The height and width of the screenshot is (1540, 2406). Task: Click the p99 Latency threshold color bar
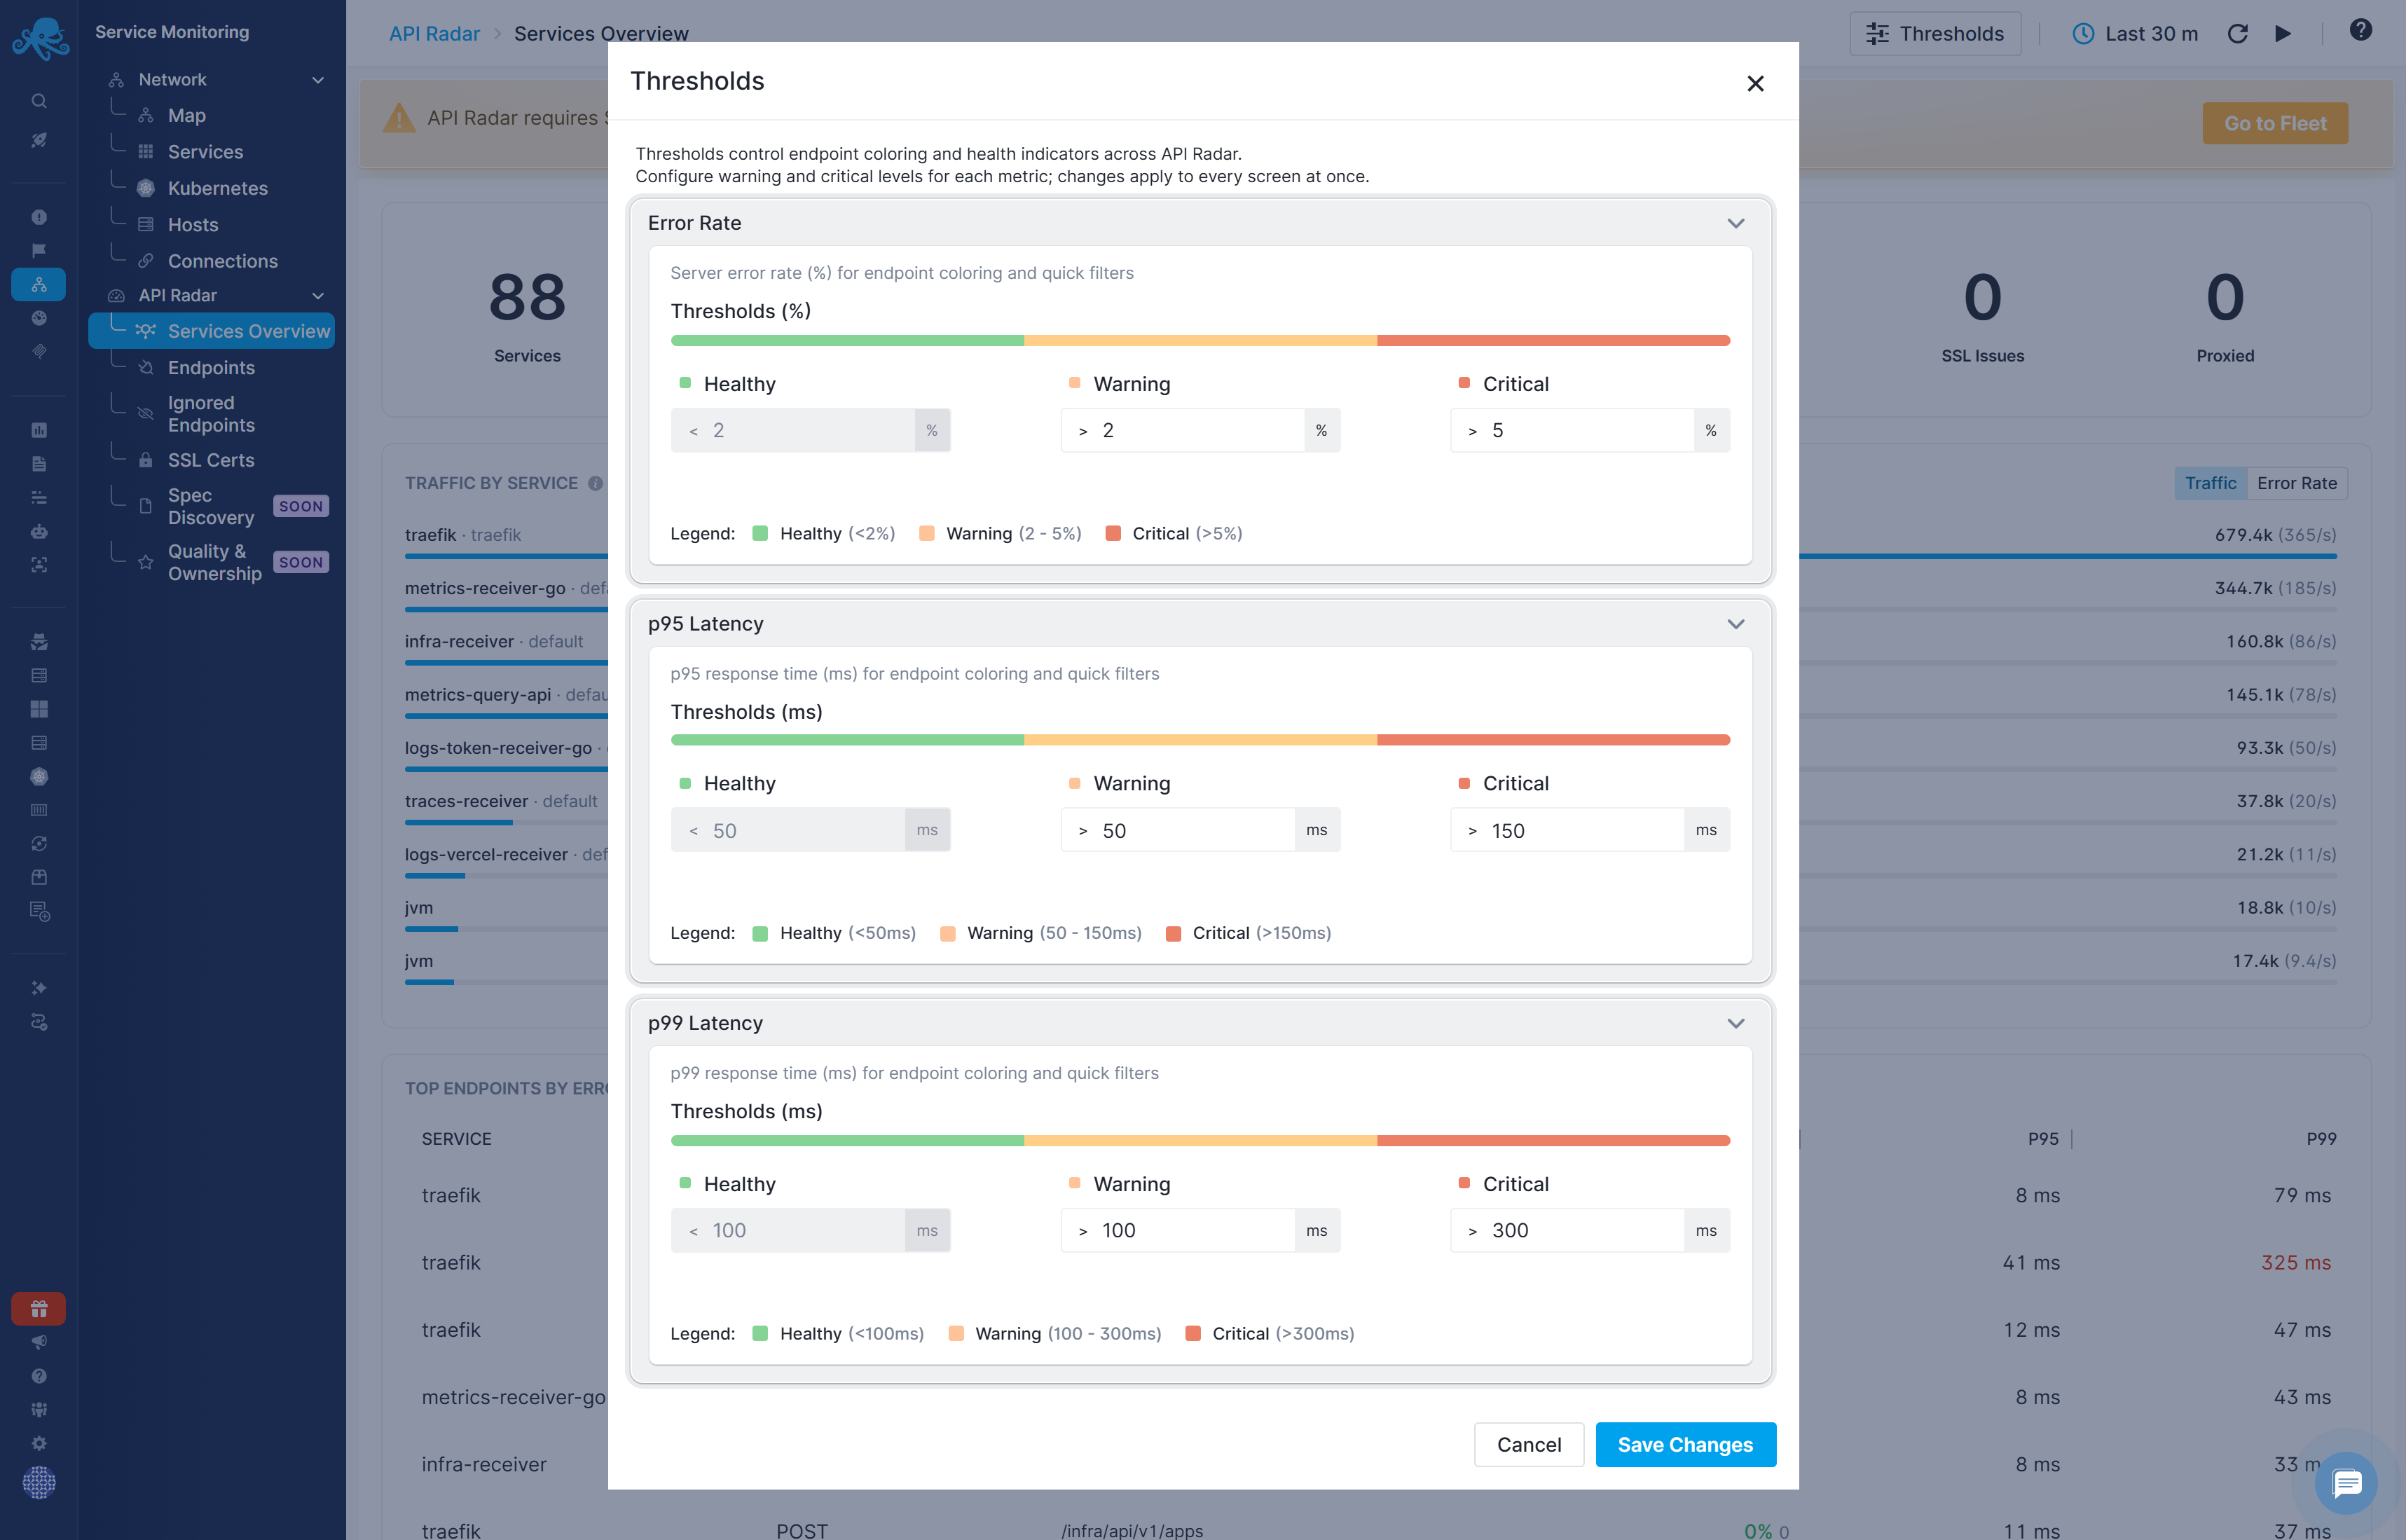[1200, 1140]
